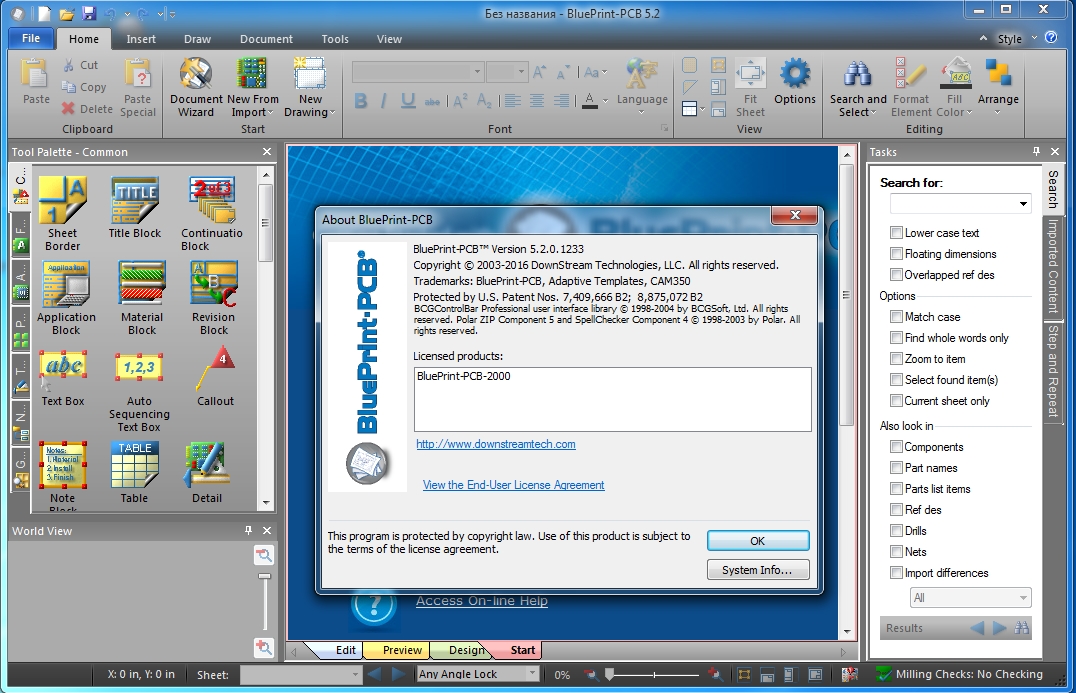
Task: Expand Font group dialog launcher
Action: (664, 128)
